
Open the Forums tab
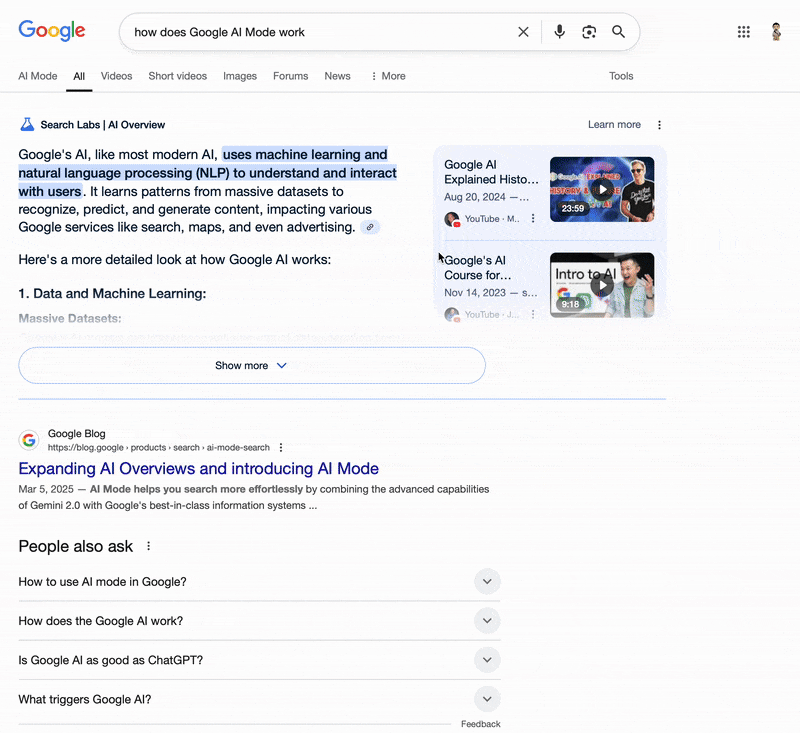[290, 76]
